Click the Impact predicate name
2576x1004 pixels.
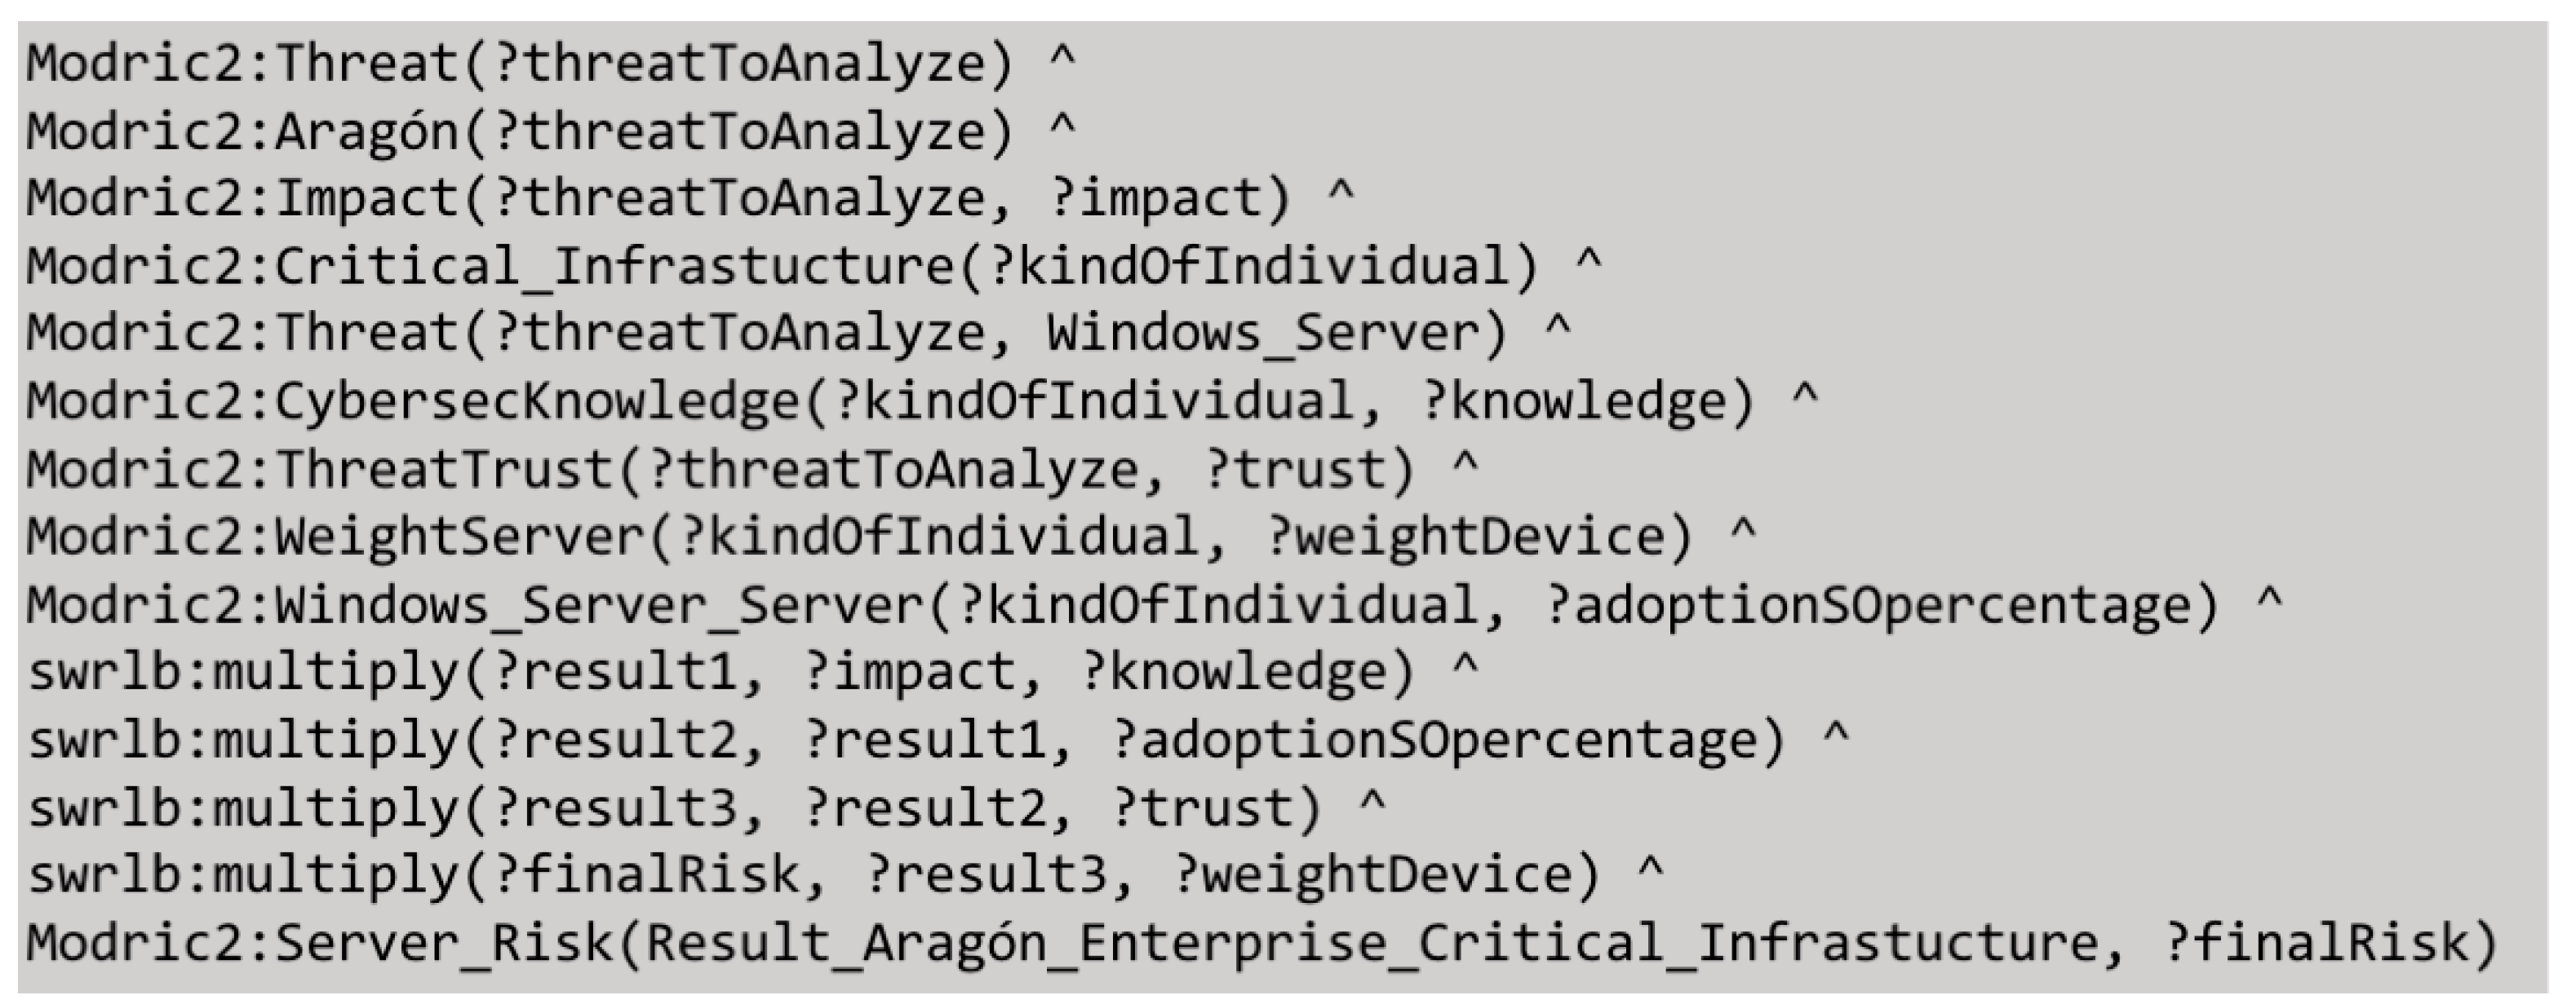click(366, 199)
